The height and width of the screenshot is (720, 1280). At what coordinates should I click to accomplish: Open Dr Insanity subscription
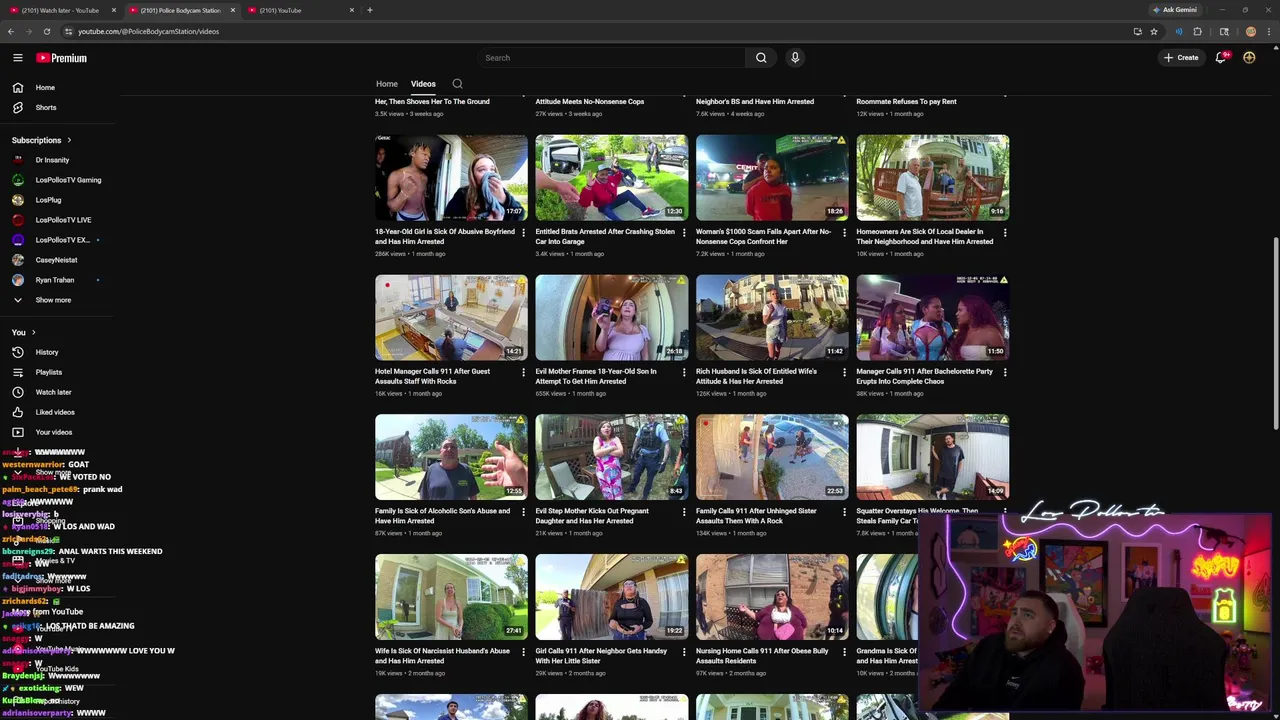pyautogui.click(x=52, y=160)
